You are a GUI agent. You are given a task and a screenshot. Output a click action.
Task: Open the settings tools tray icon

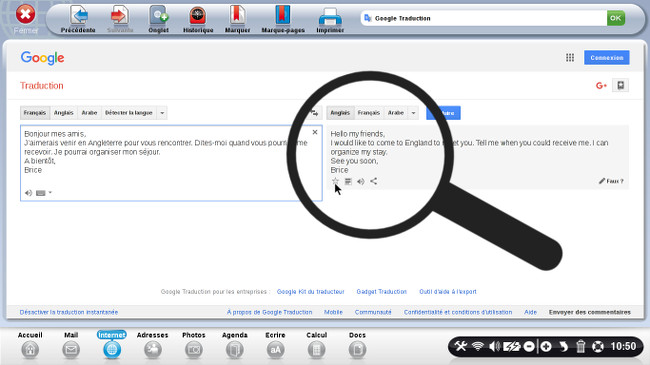(x=461, y=346)
